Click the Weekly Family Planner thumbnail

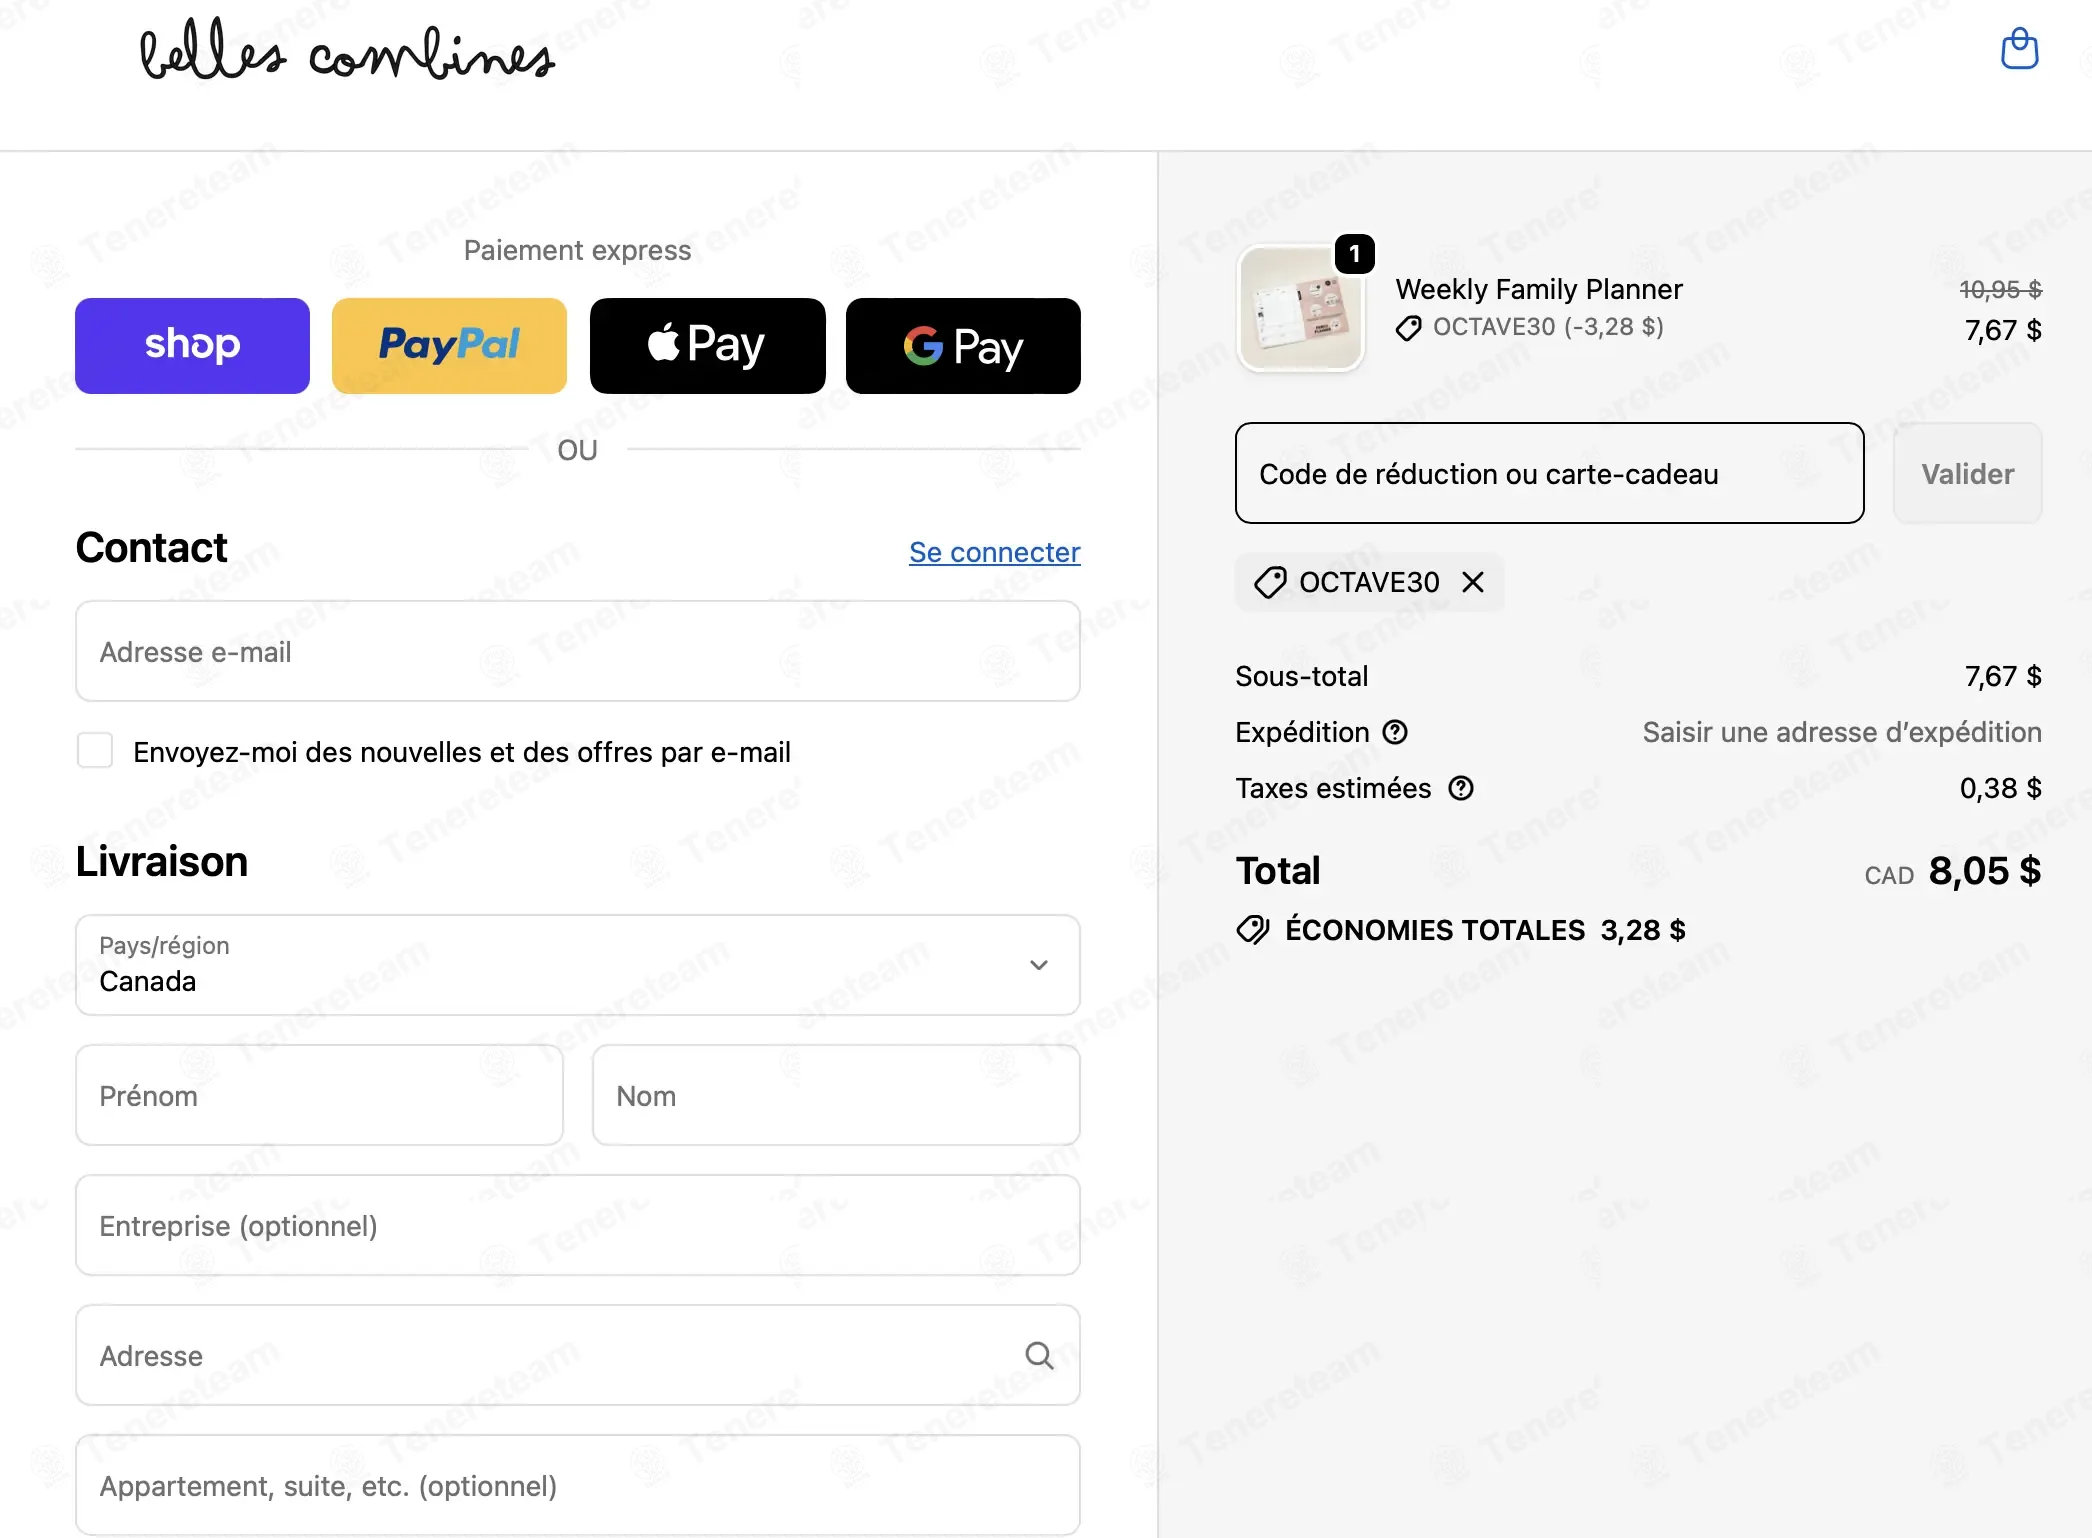pyautogui.click(x=1300, y=309)
